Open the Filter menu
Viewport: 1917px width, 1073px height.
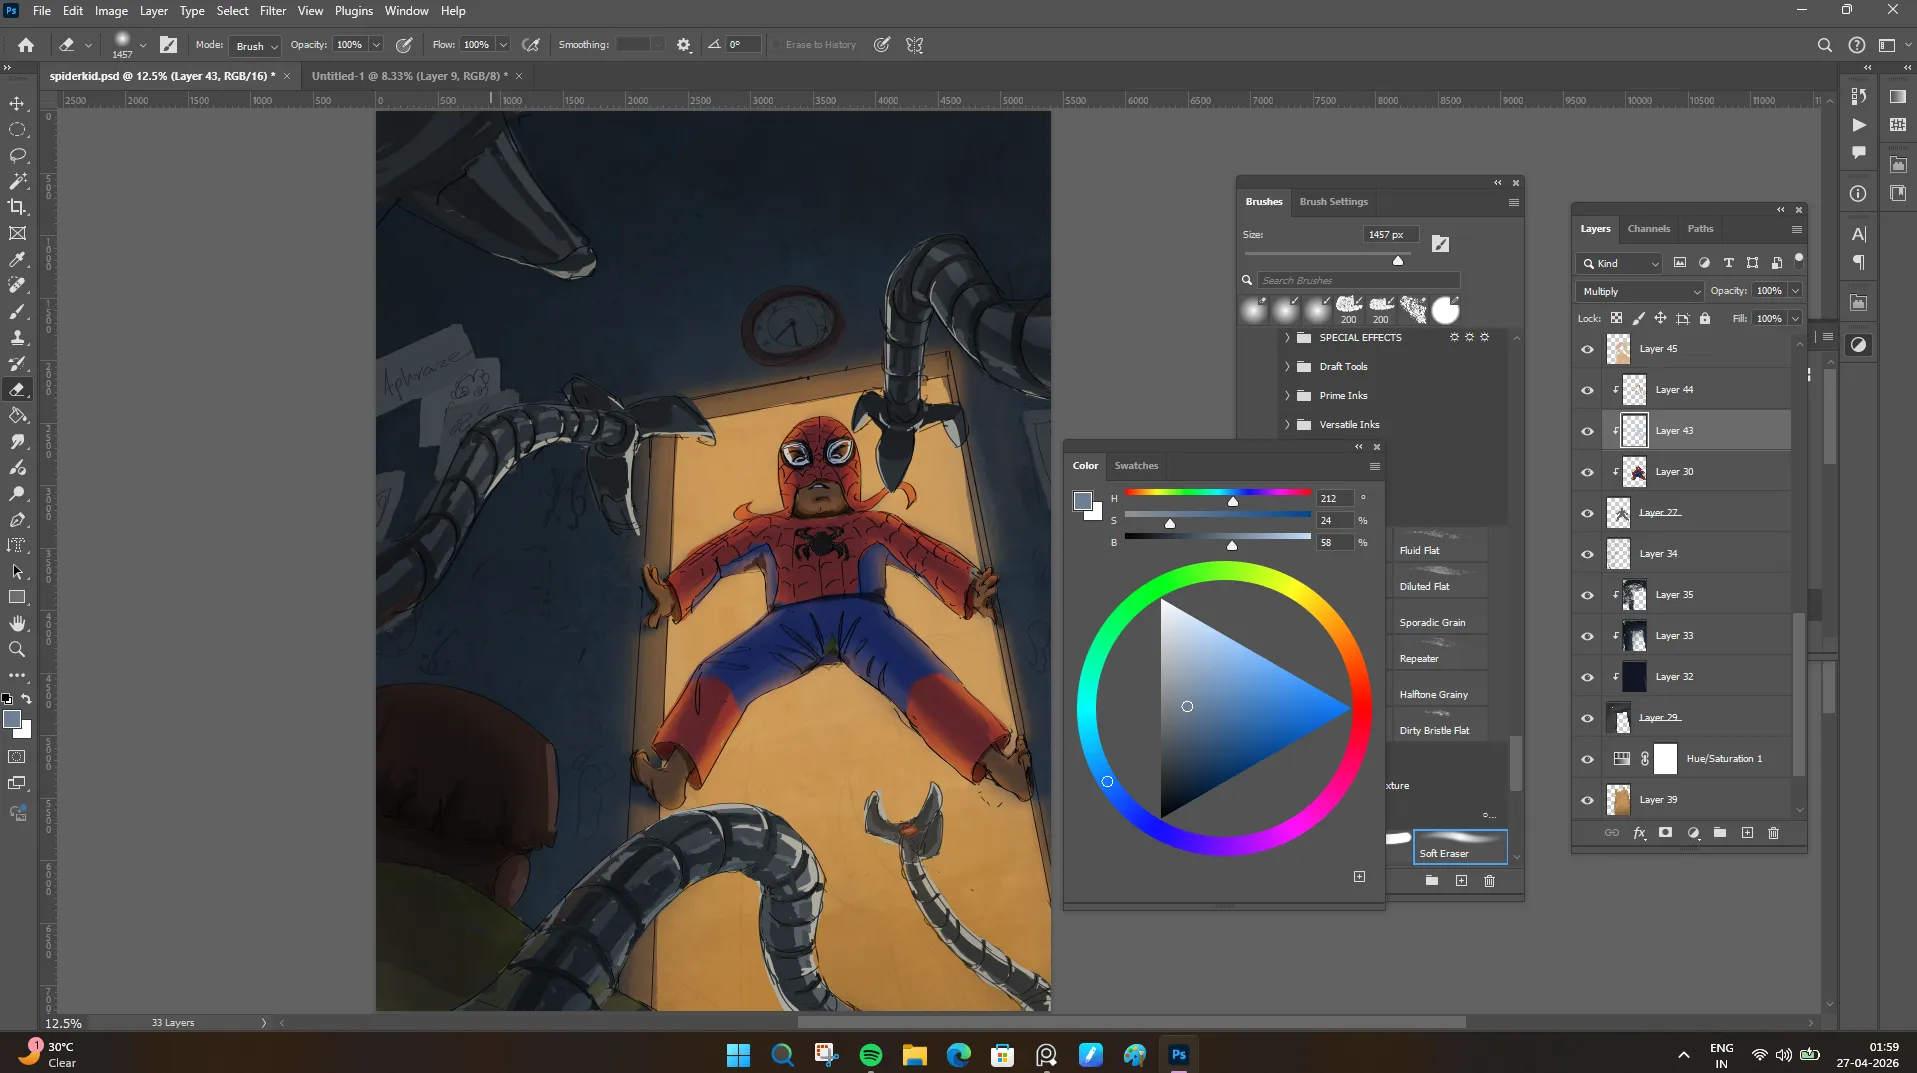point(272,11)
